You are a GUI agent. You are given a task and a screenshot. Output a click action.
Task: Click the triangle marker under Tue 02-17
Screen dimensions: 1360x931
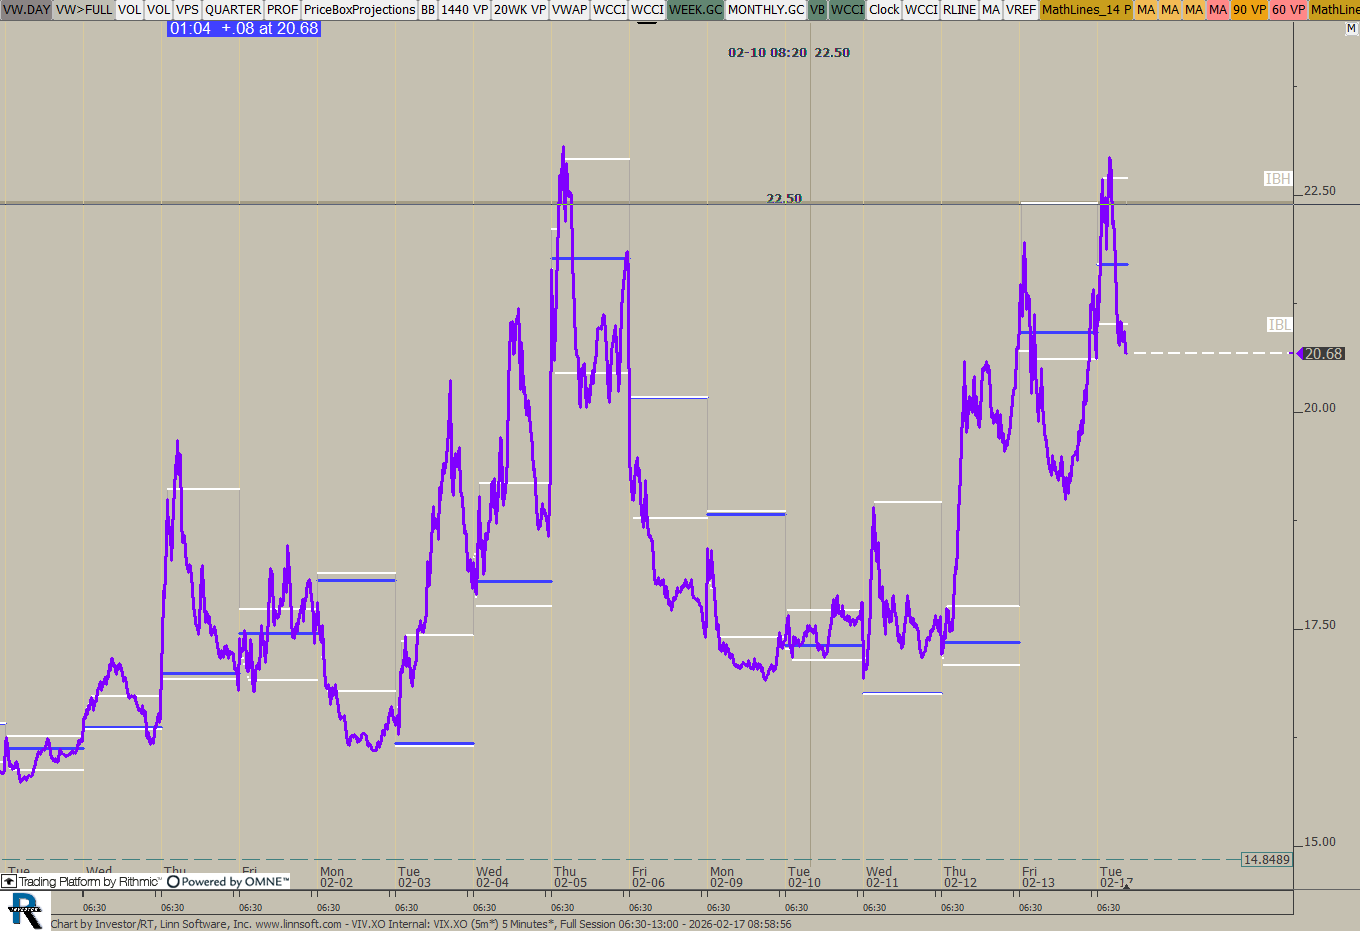click(x=1126, y=886)
